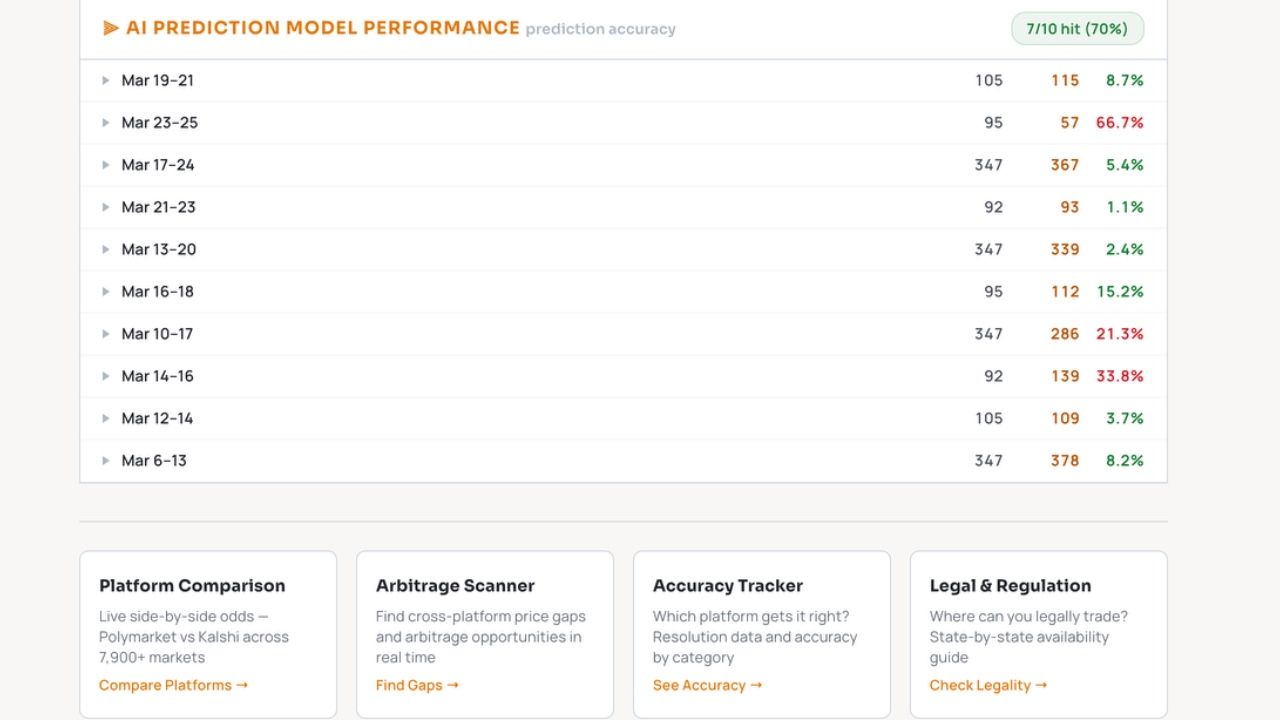Select the Arbitrage Scanner card title
1280x720 pixels.
coord(455,586)
